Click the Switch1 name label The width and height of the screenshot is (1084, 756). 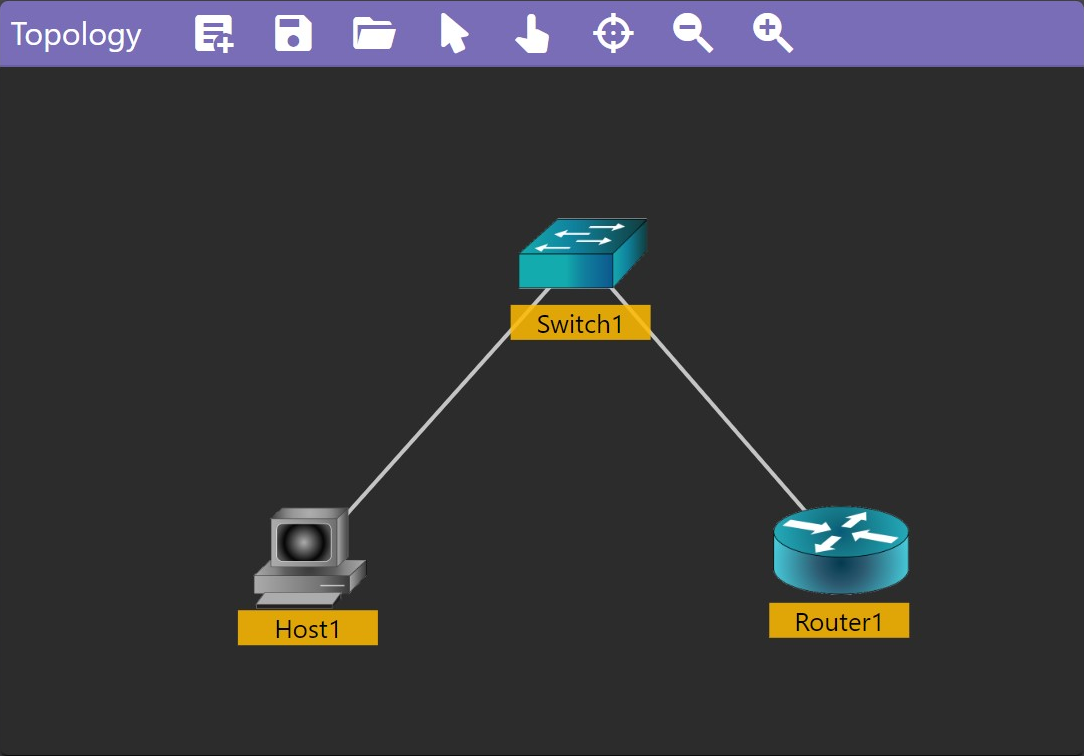[x=580, y=323]
